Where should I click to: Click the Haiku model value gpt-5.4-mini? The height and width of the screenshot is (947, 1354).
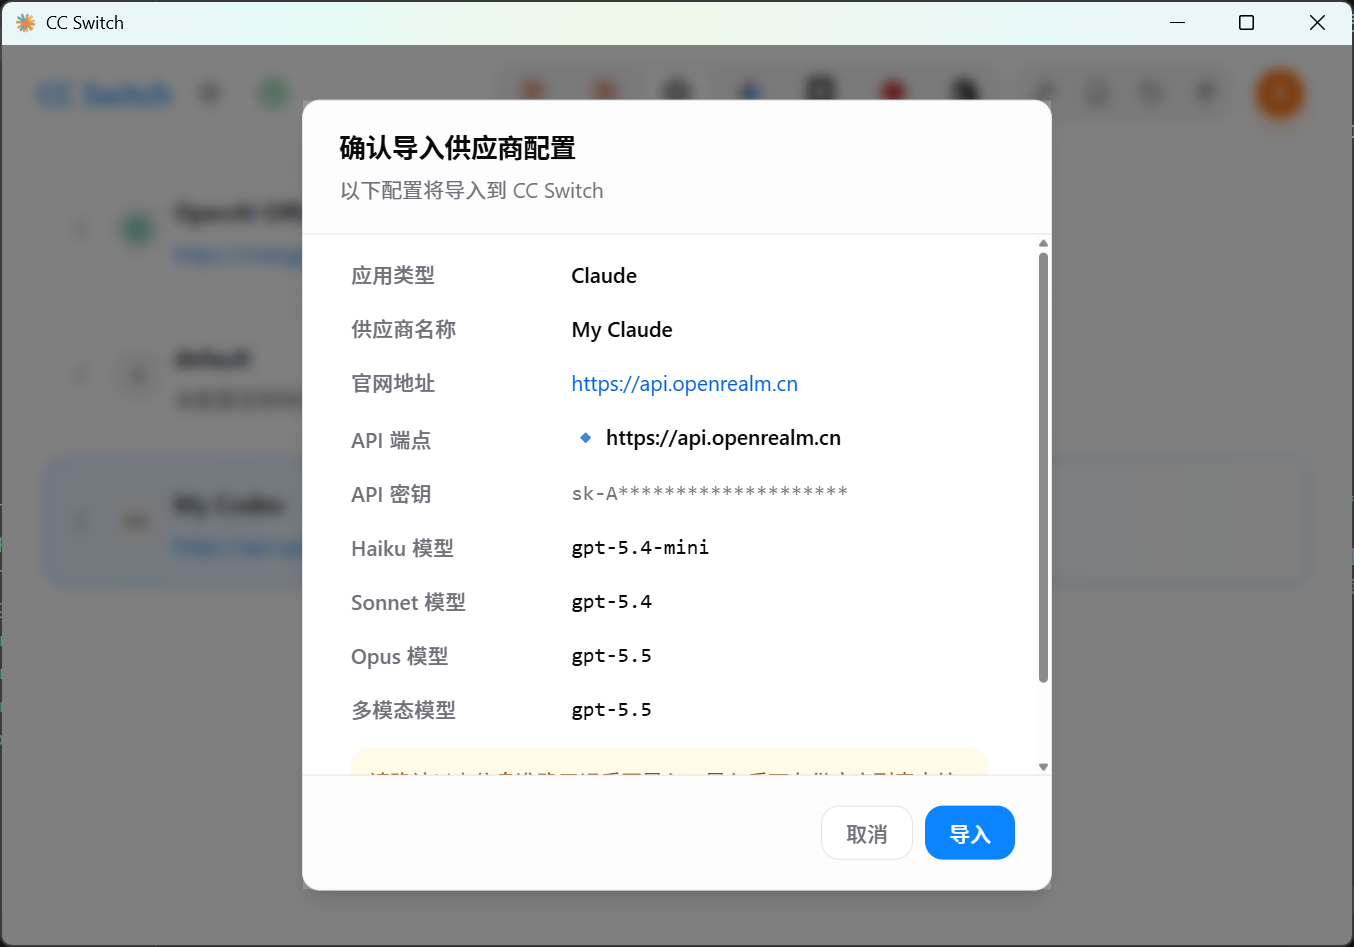[x=640, y=547]
